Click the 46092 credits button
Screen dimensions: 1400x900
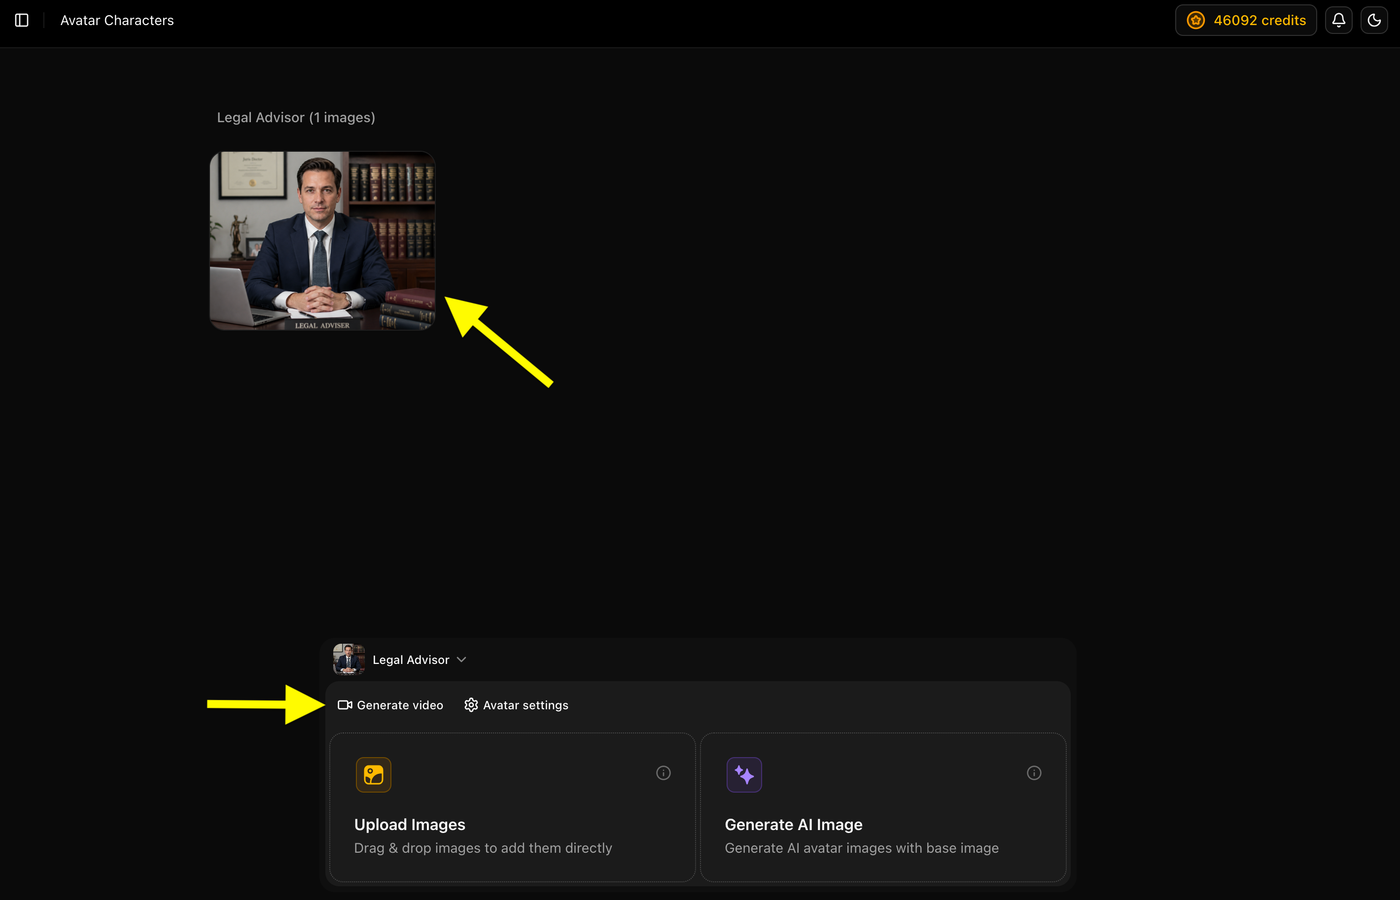pos(1246,20)
